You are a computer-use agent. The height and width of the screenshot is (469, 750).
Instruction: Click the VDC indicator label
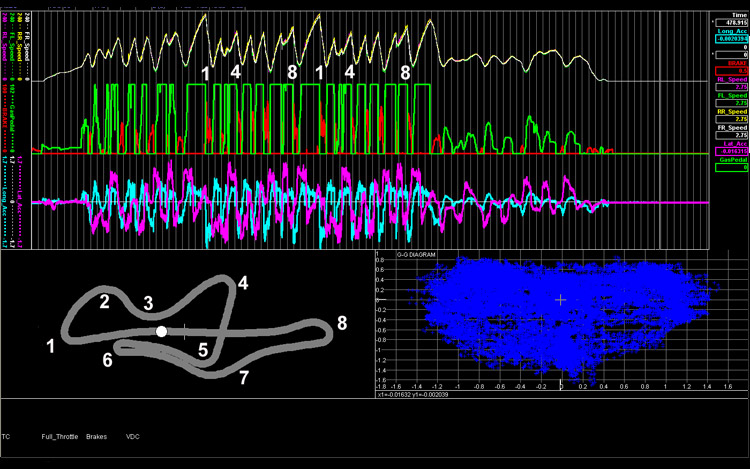(133, 437)
